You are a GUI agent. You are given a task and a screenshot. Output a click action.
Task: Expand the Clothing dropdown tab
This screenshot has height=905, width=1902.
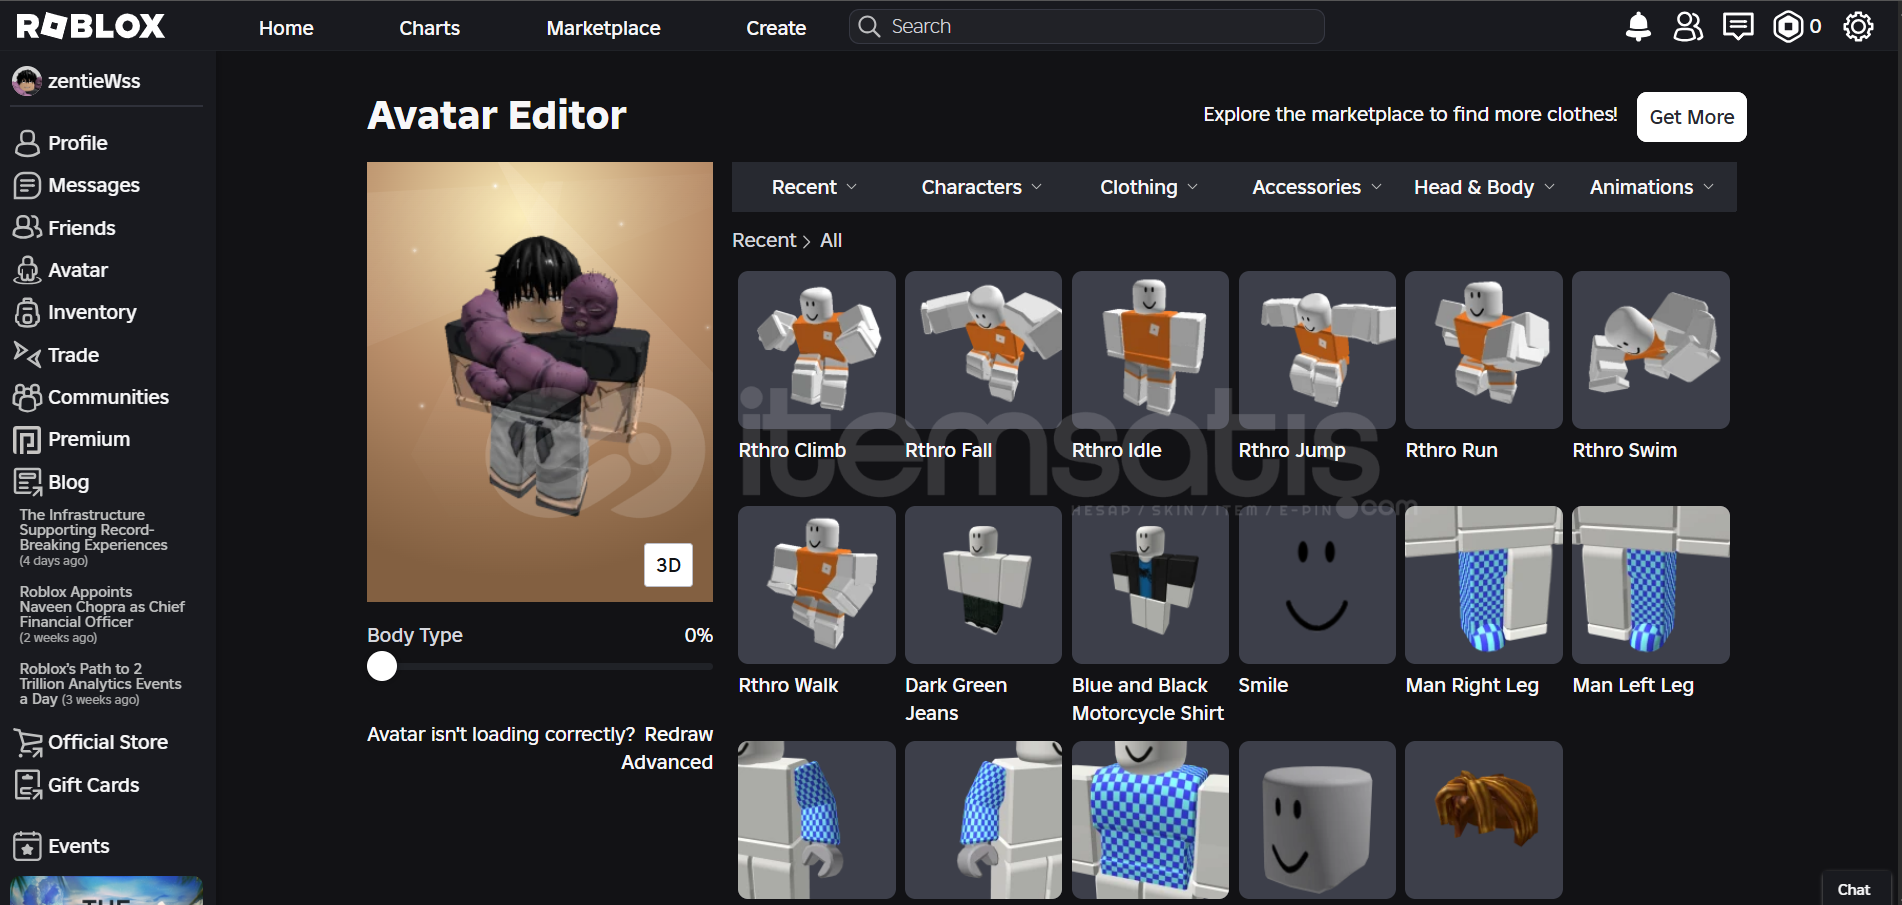tap(1148, 187)
